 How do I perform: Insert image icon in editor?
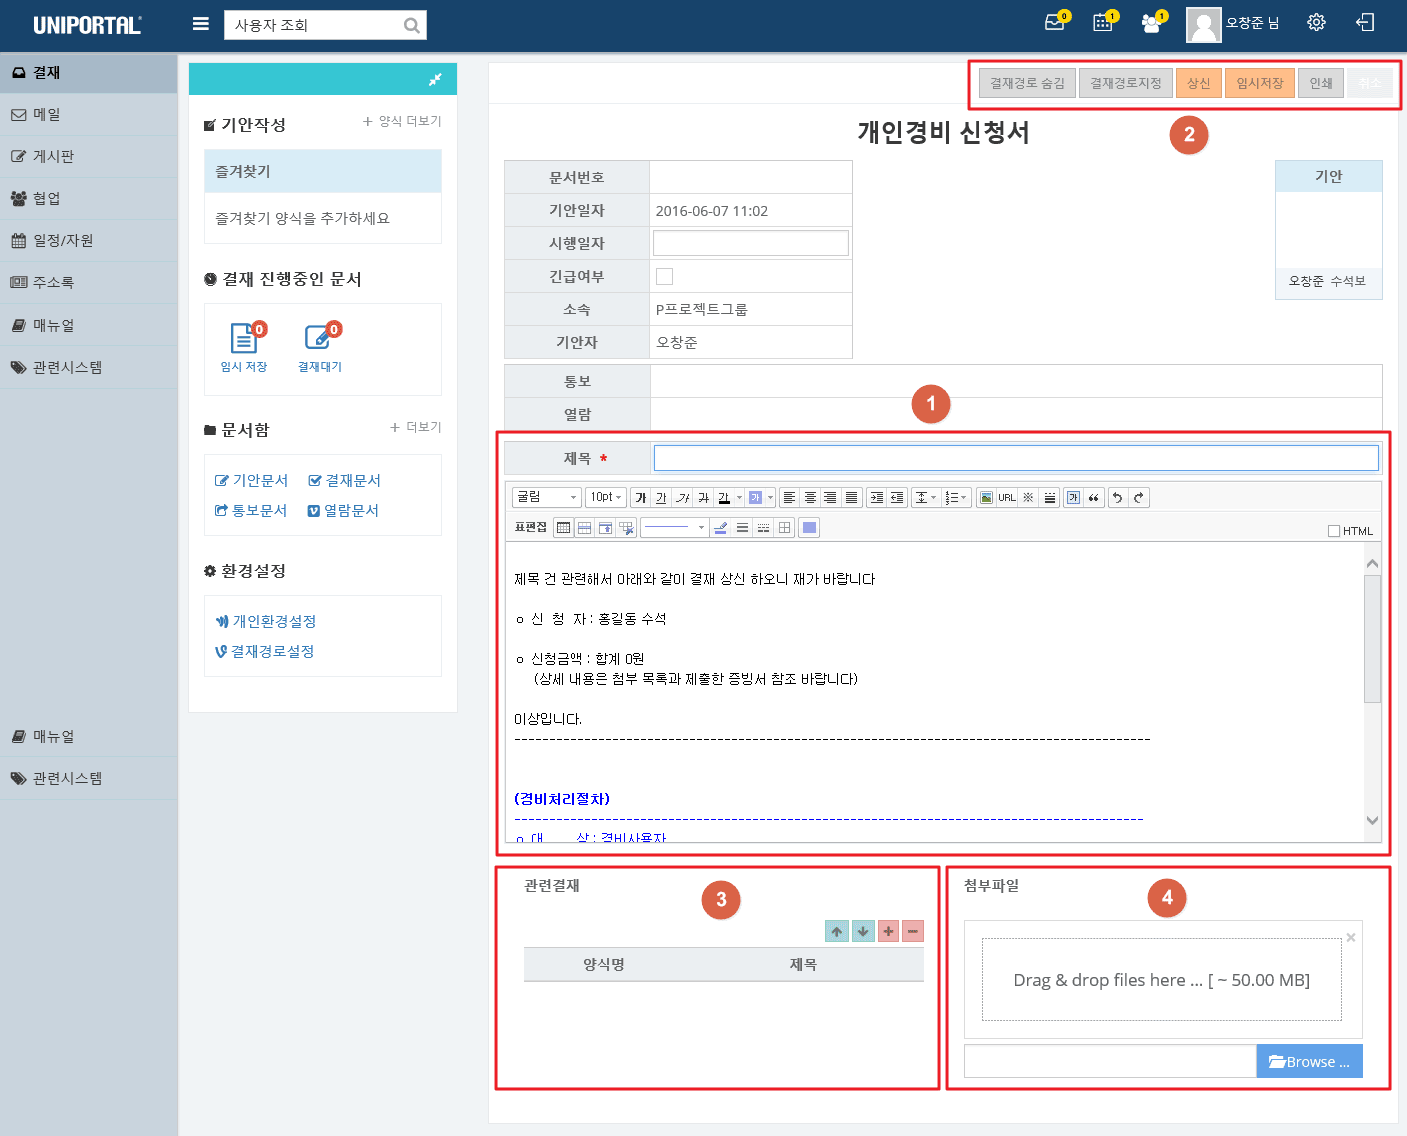pyautogui.click(x=986, y=497)
